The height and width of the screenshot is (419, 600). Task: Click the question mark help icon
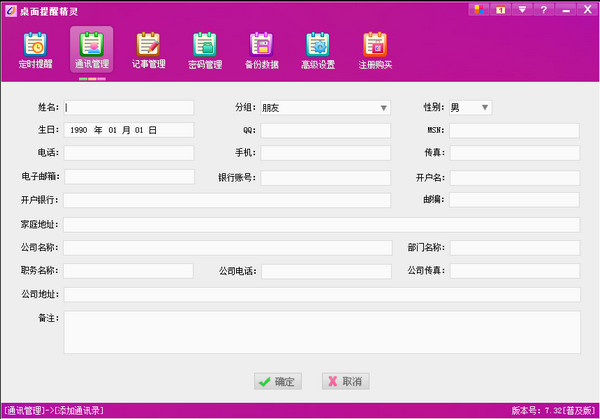(x=543, y=9)
